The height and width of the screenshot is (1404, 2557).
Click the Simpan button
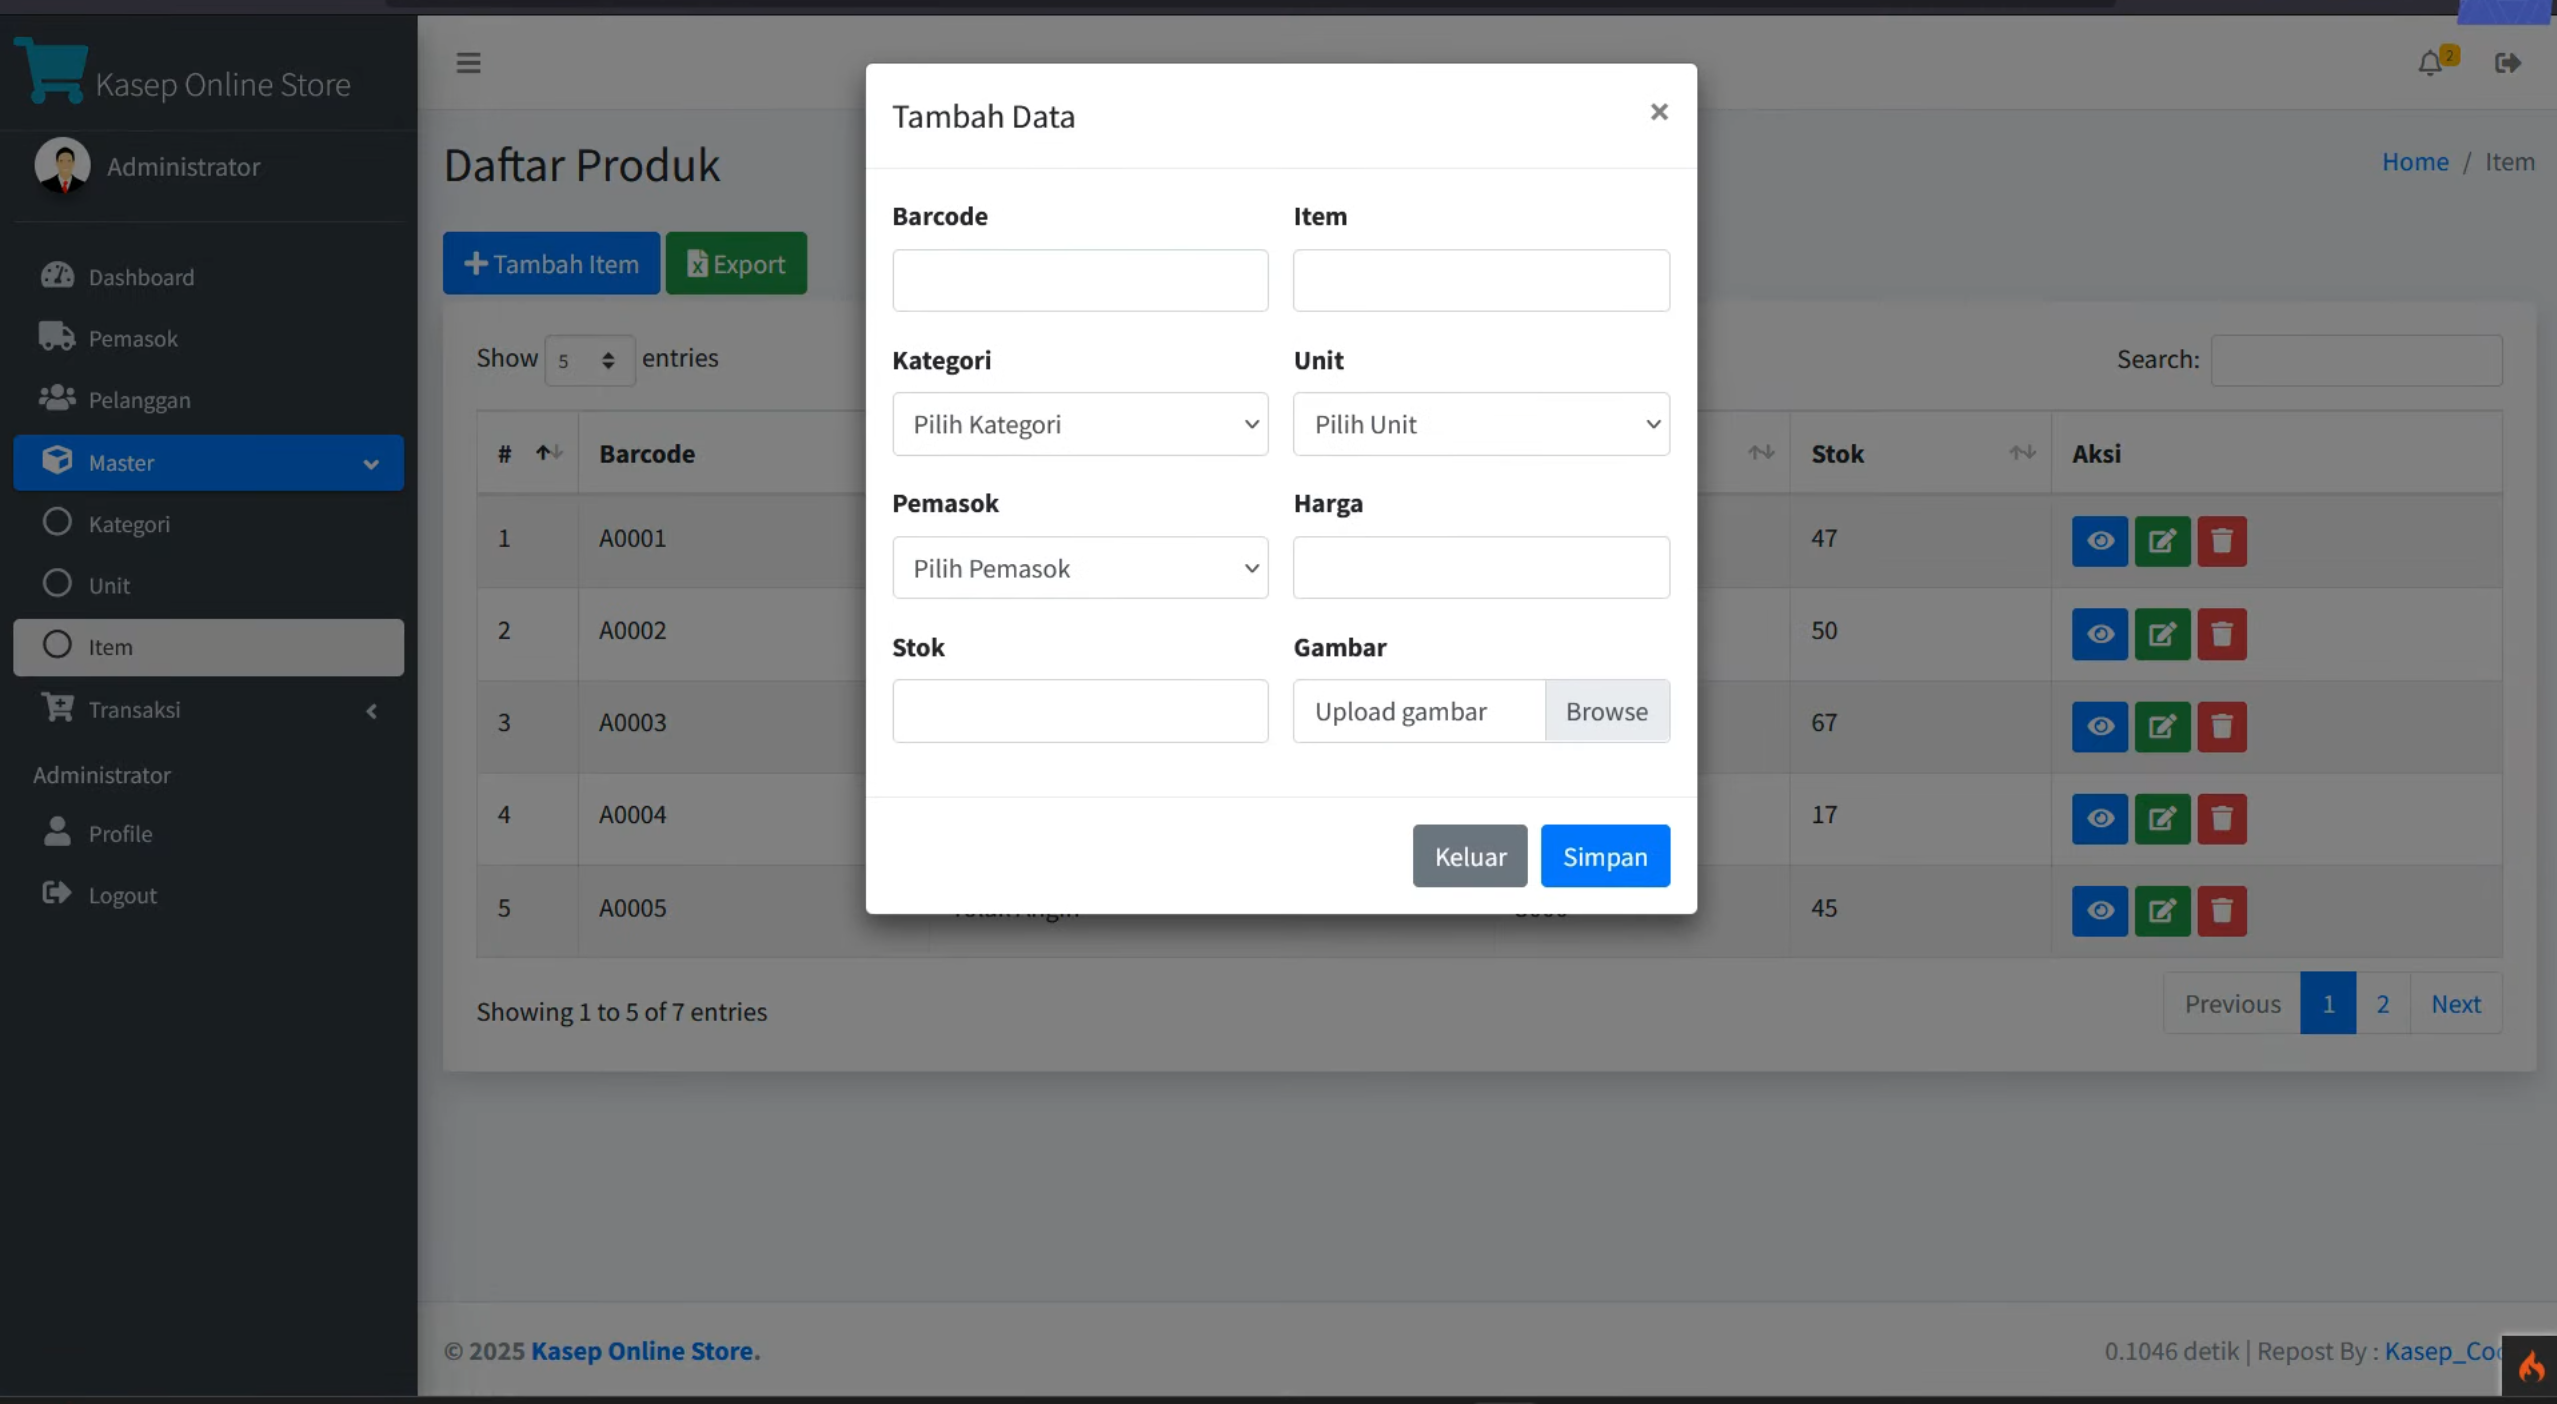1605,856
